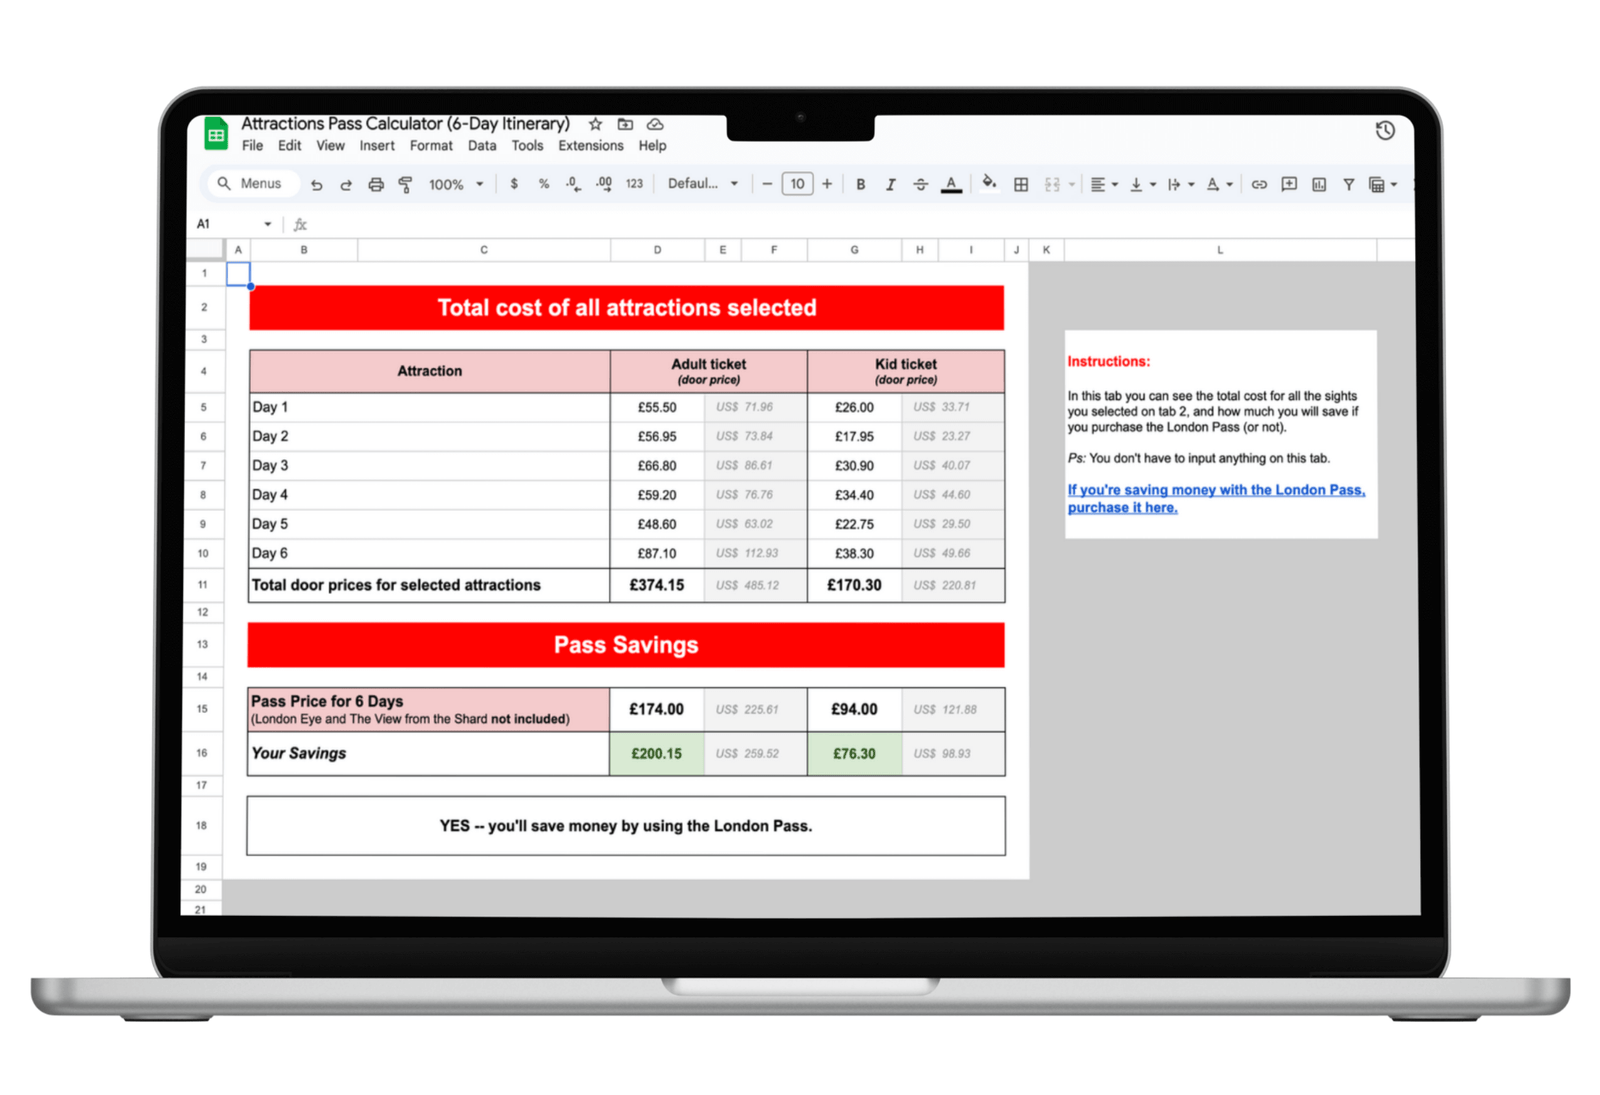Open the Extensions menu
The image size is (1600, 1095).
coord(590,146)
